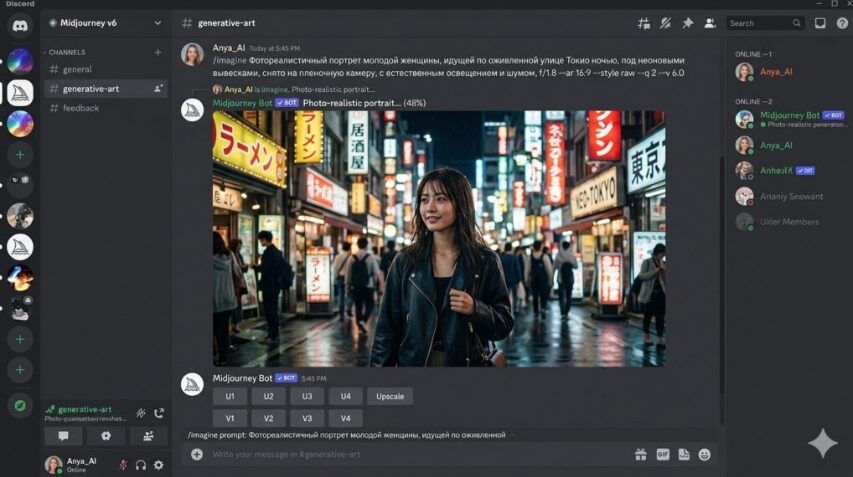This screenshot has width=853, height=477.
Task: Open the GIF picker button
Action: pyautogui.click(x=663, y=454)
